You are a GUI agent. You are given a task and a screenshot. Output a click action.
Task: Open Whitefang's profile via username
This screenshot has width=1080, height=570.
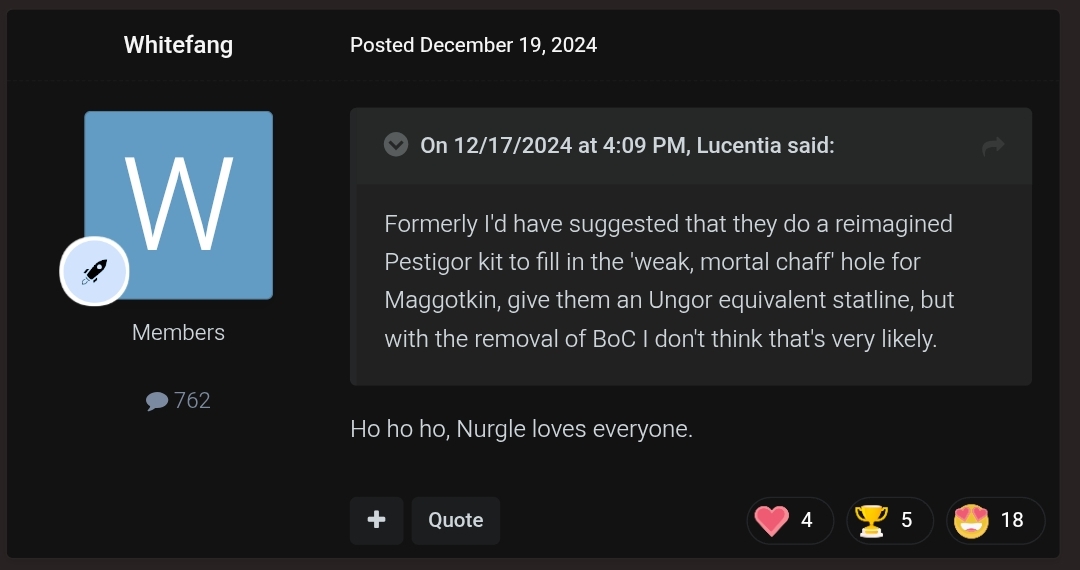[x=178, y=45]
